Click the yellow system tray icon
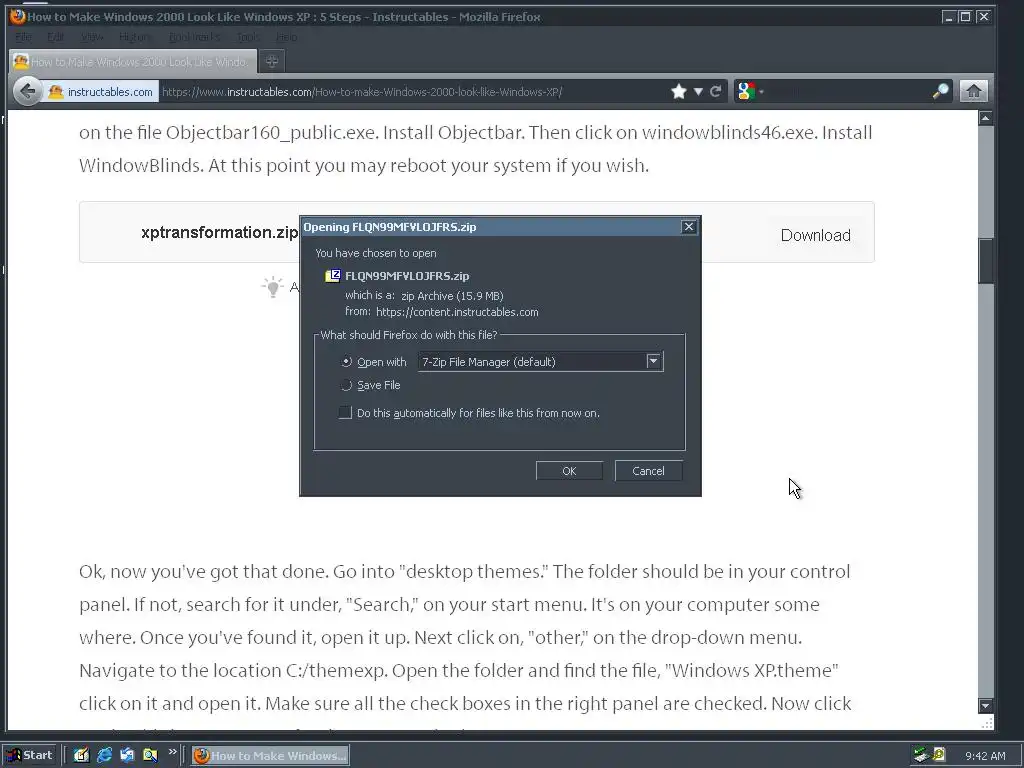This screenshot has width=1024, height=768. click(939, 754)
